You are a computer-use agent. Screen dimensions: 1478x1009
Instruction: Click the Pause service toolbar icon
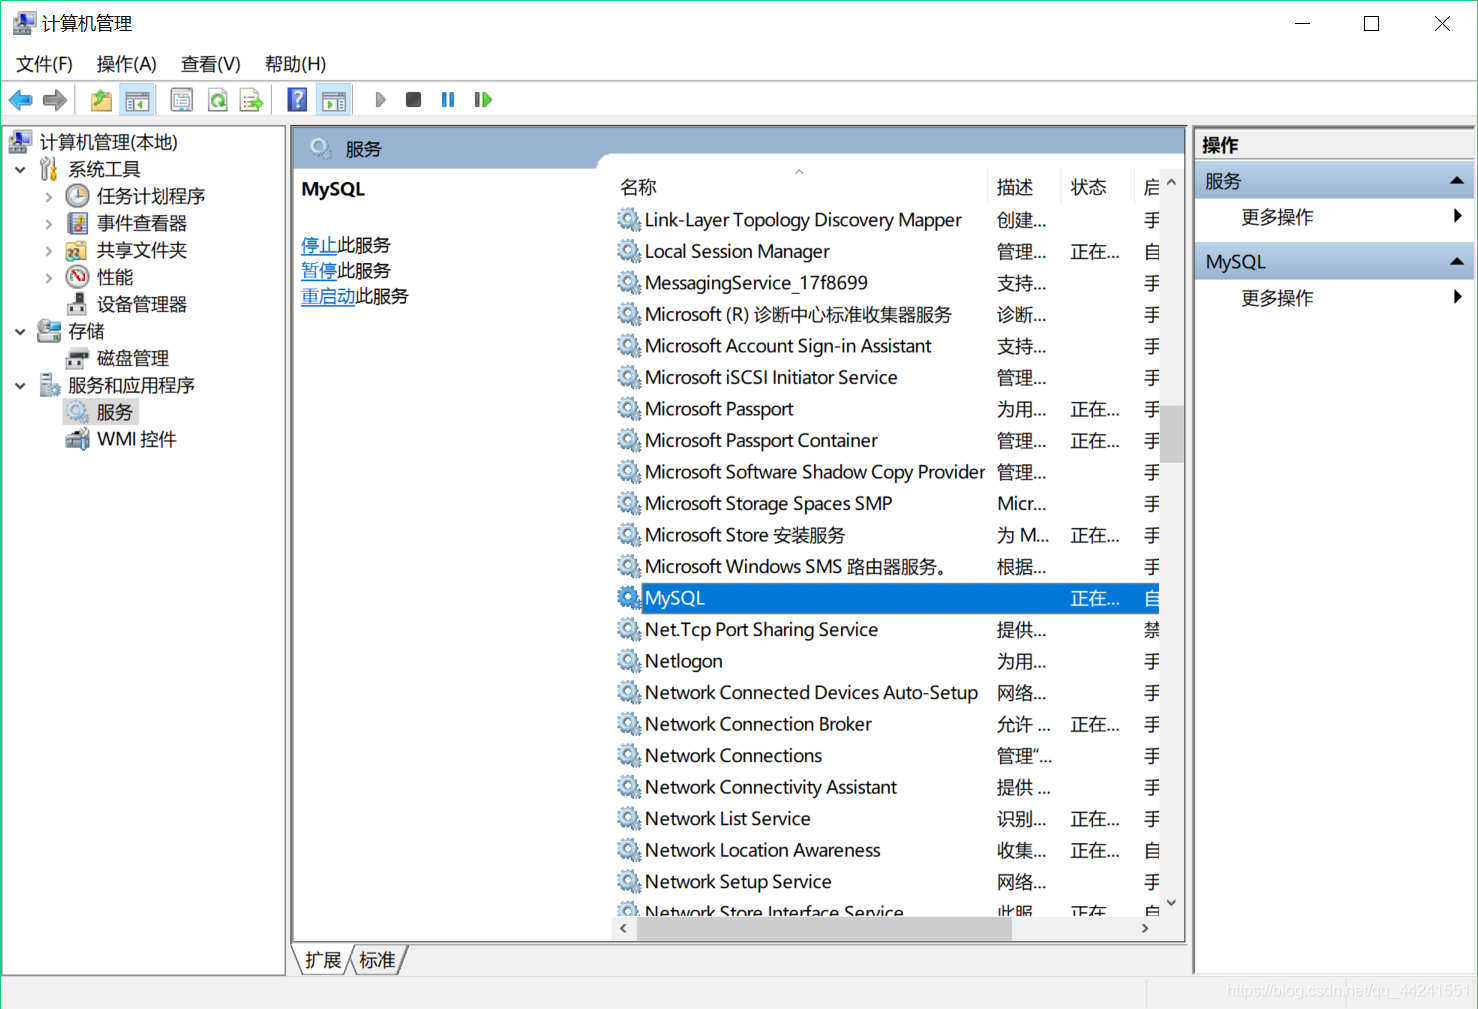pos(448,100)
